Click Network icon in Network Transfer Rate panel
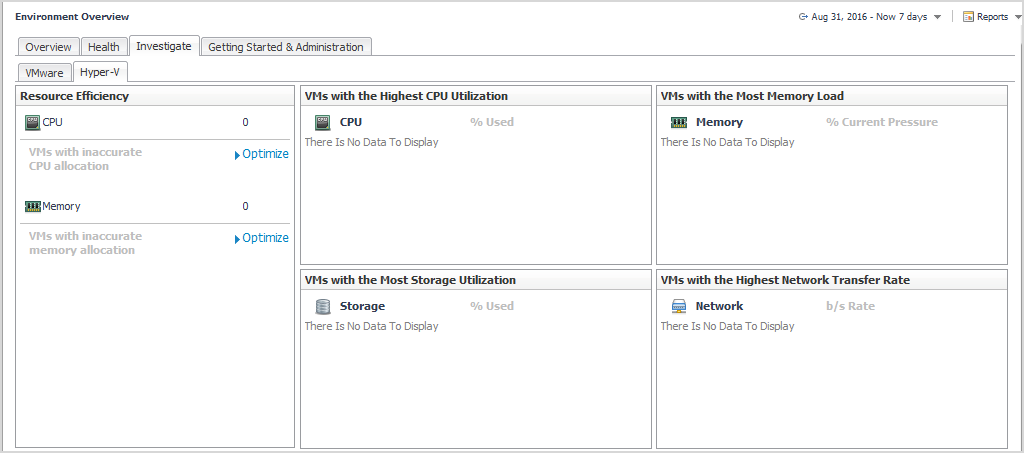 [x=679, y=307]
